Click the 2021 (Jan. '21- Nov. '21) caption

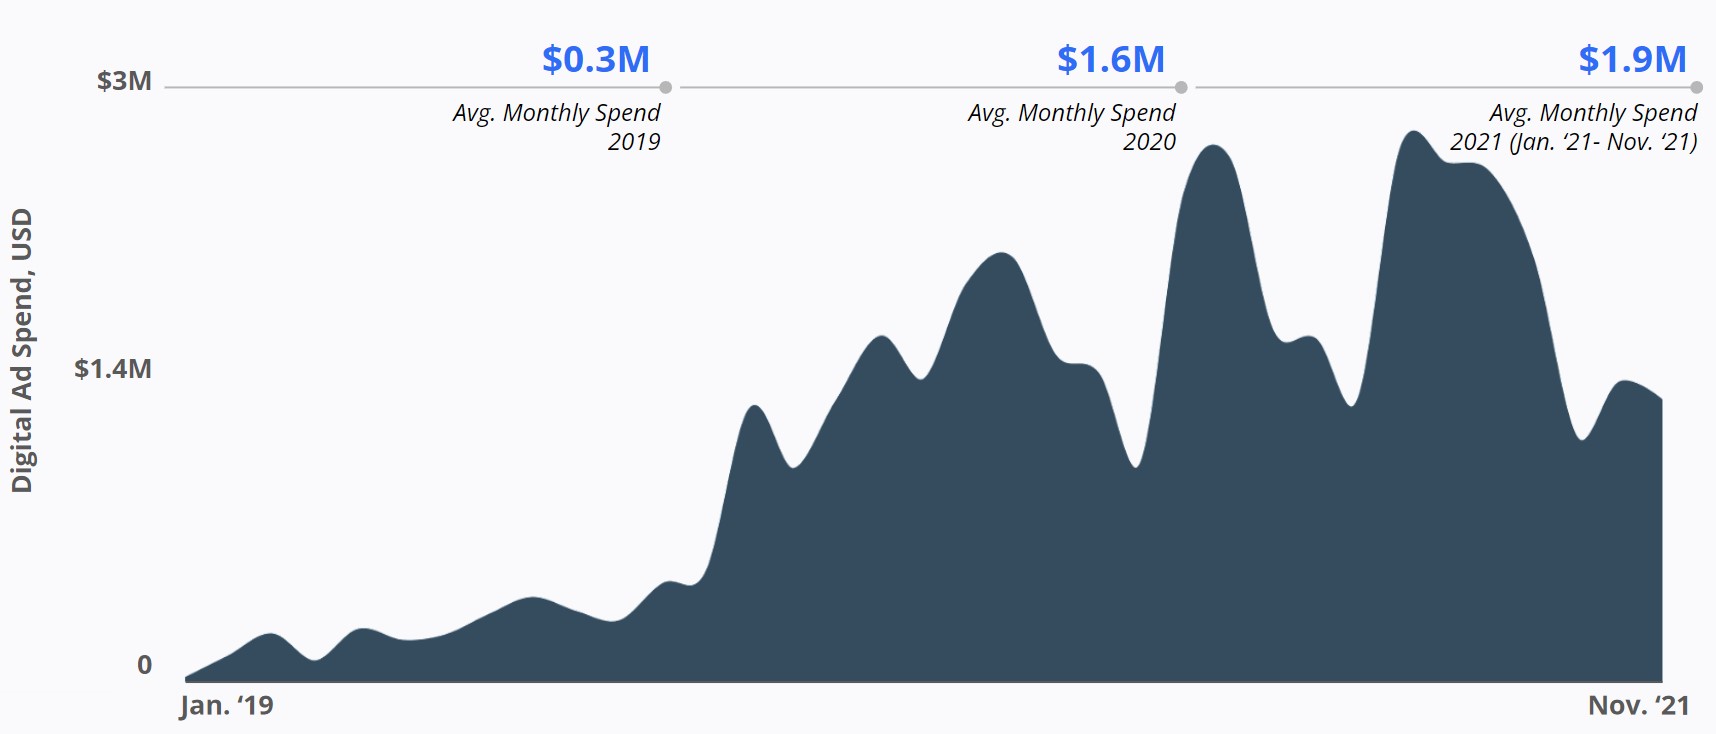[x=1573, y=142]
